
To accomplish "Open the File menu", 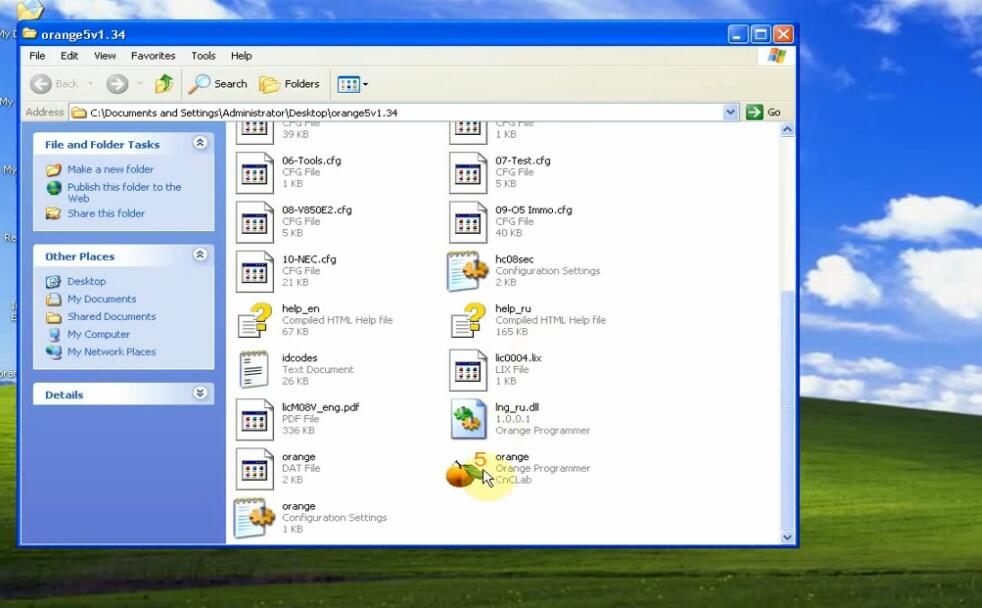I will point(38,56).
